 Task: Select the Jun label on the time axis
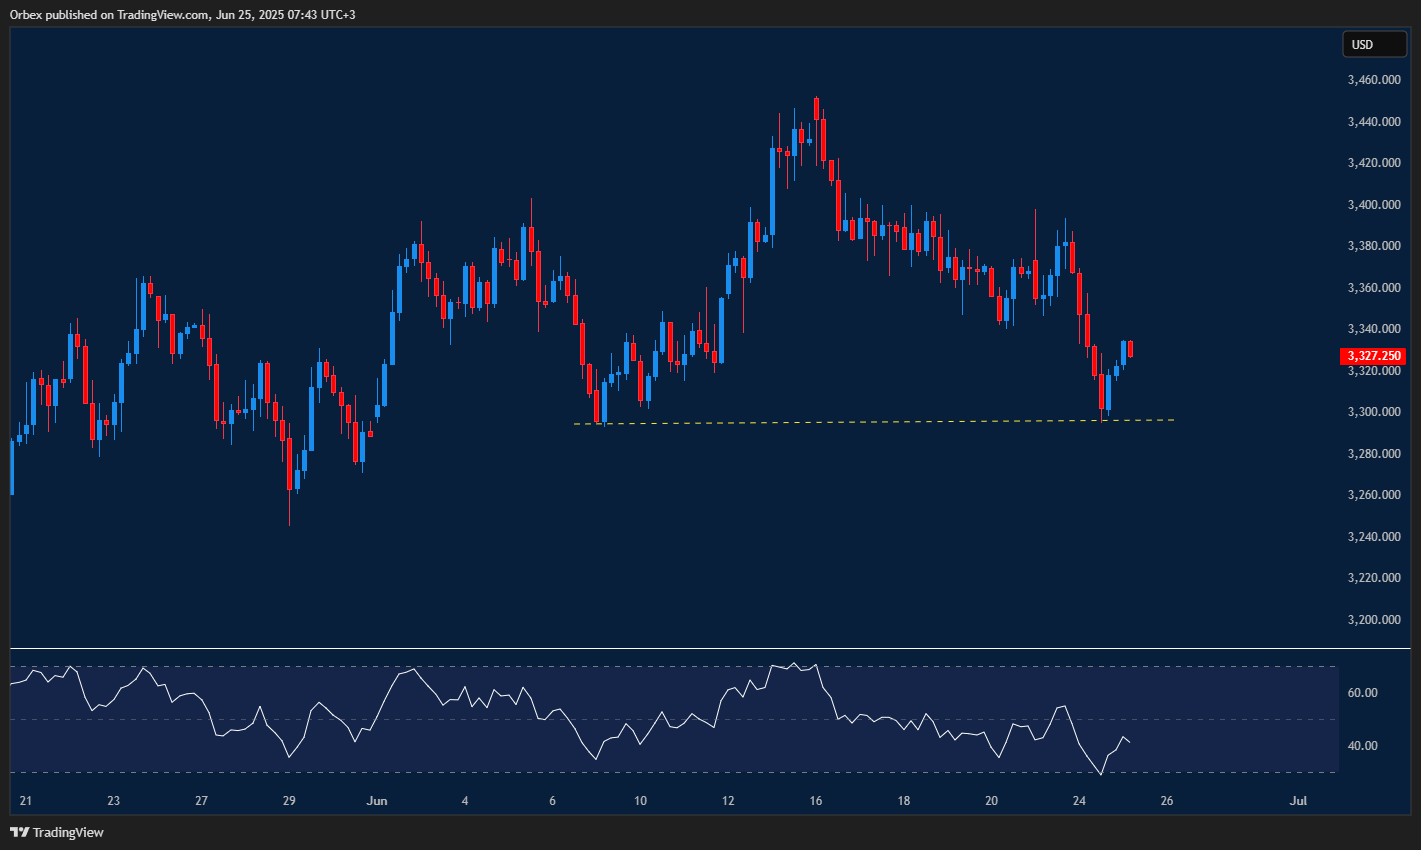[x=377, y=800]
